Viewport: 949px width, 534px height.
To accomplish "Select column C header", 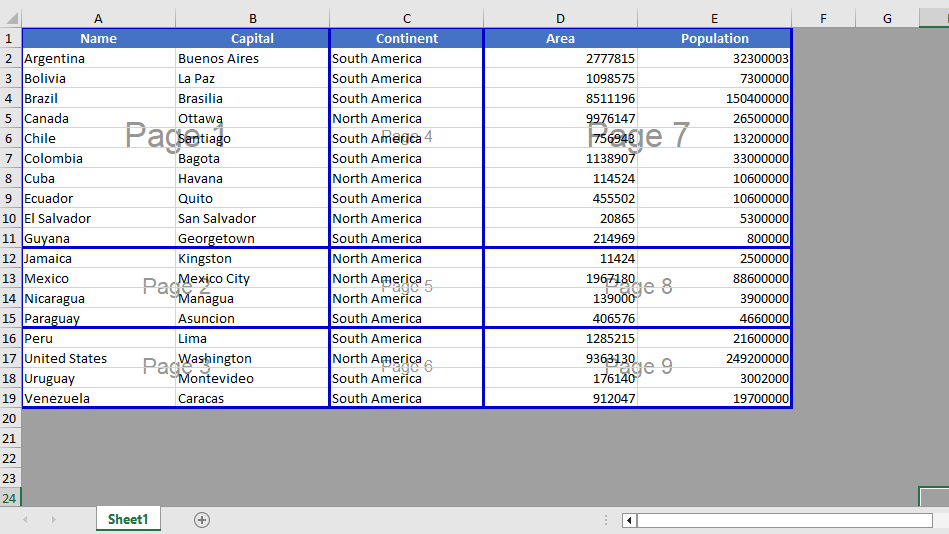I will (407, 19).
